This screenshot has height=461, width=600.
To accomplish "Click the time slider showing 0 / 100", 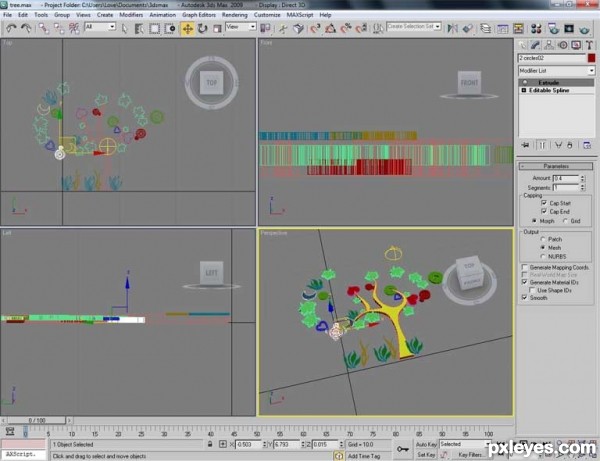I will tap(37, 420).
